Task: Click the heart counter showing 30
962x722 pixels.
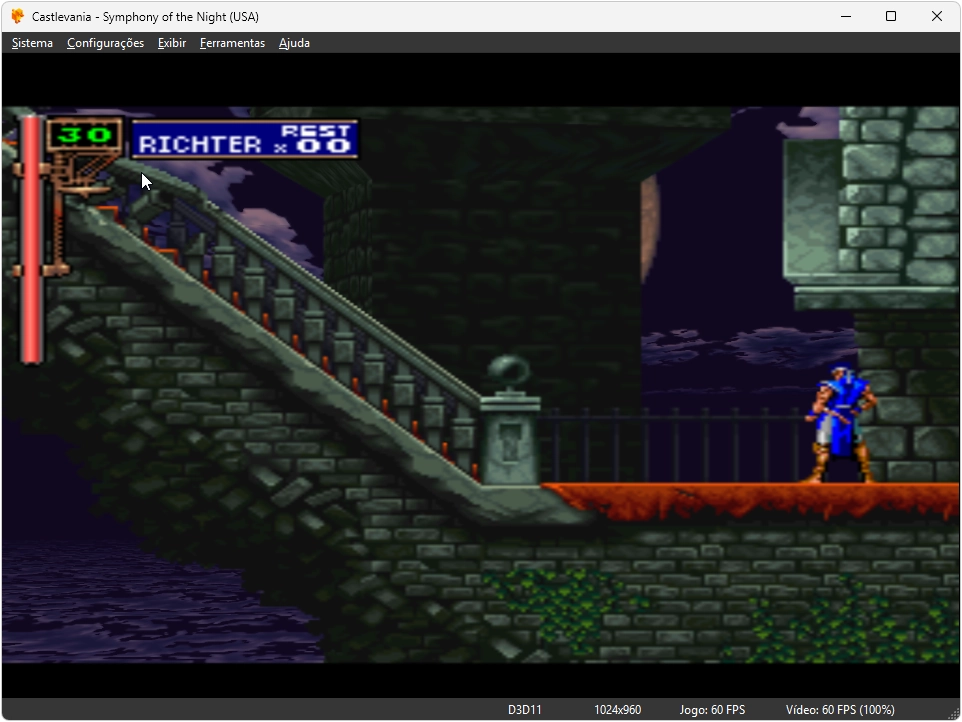Action: pyautogui.click(x=85, y=134)
